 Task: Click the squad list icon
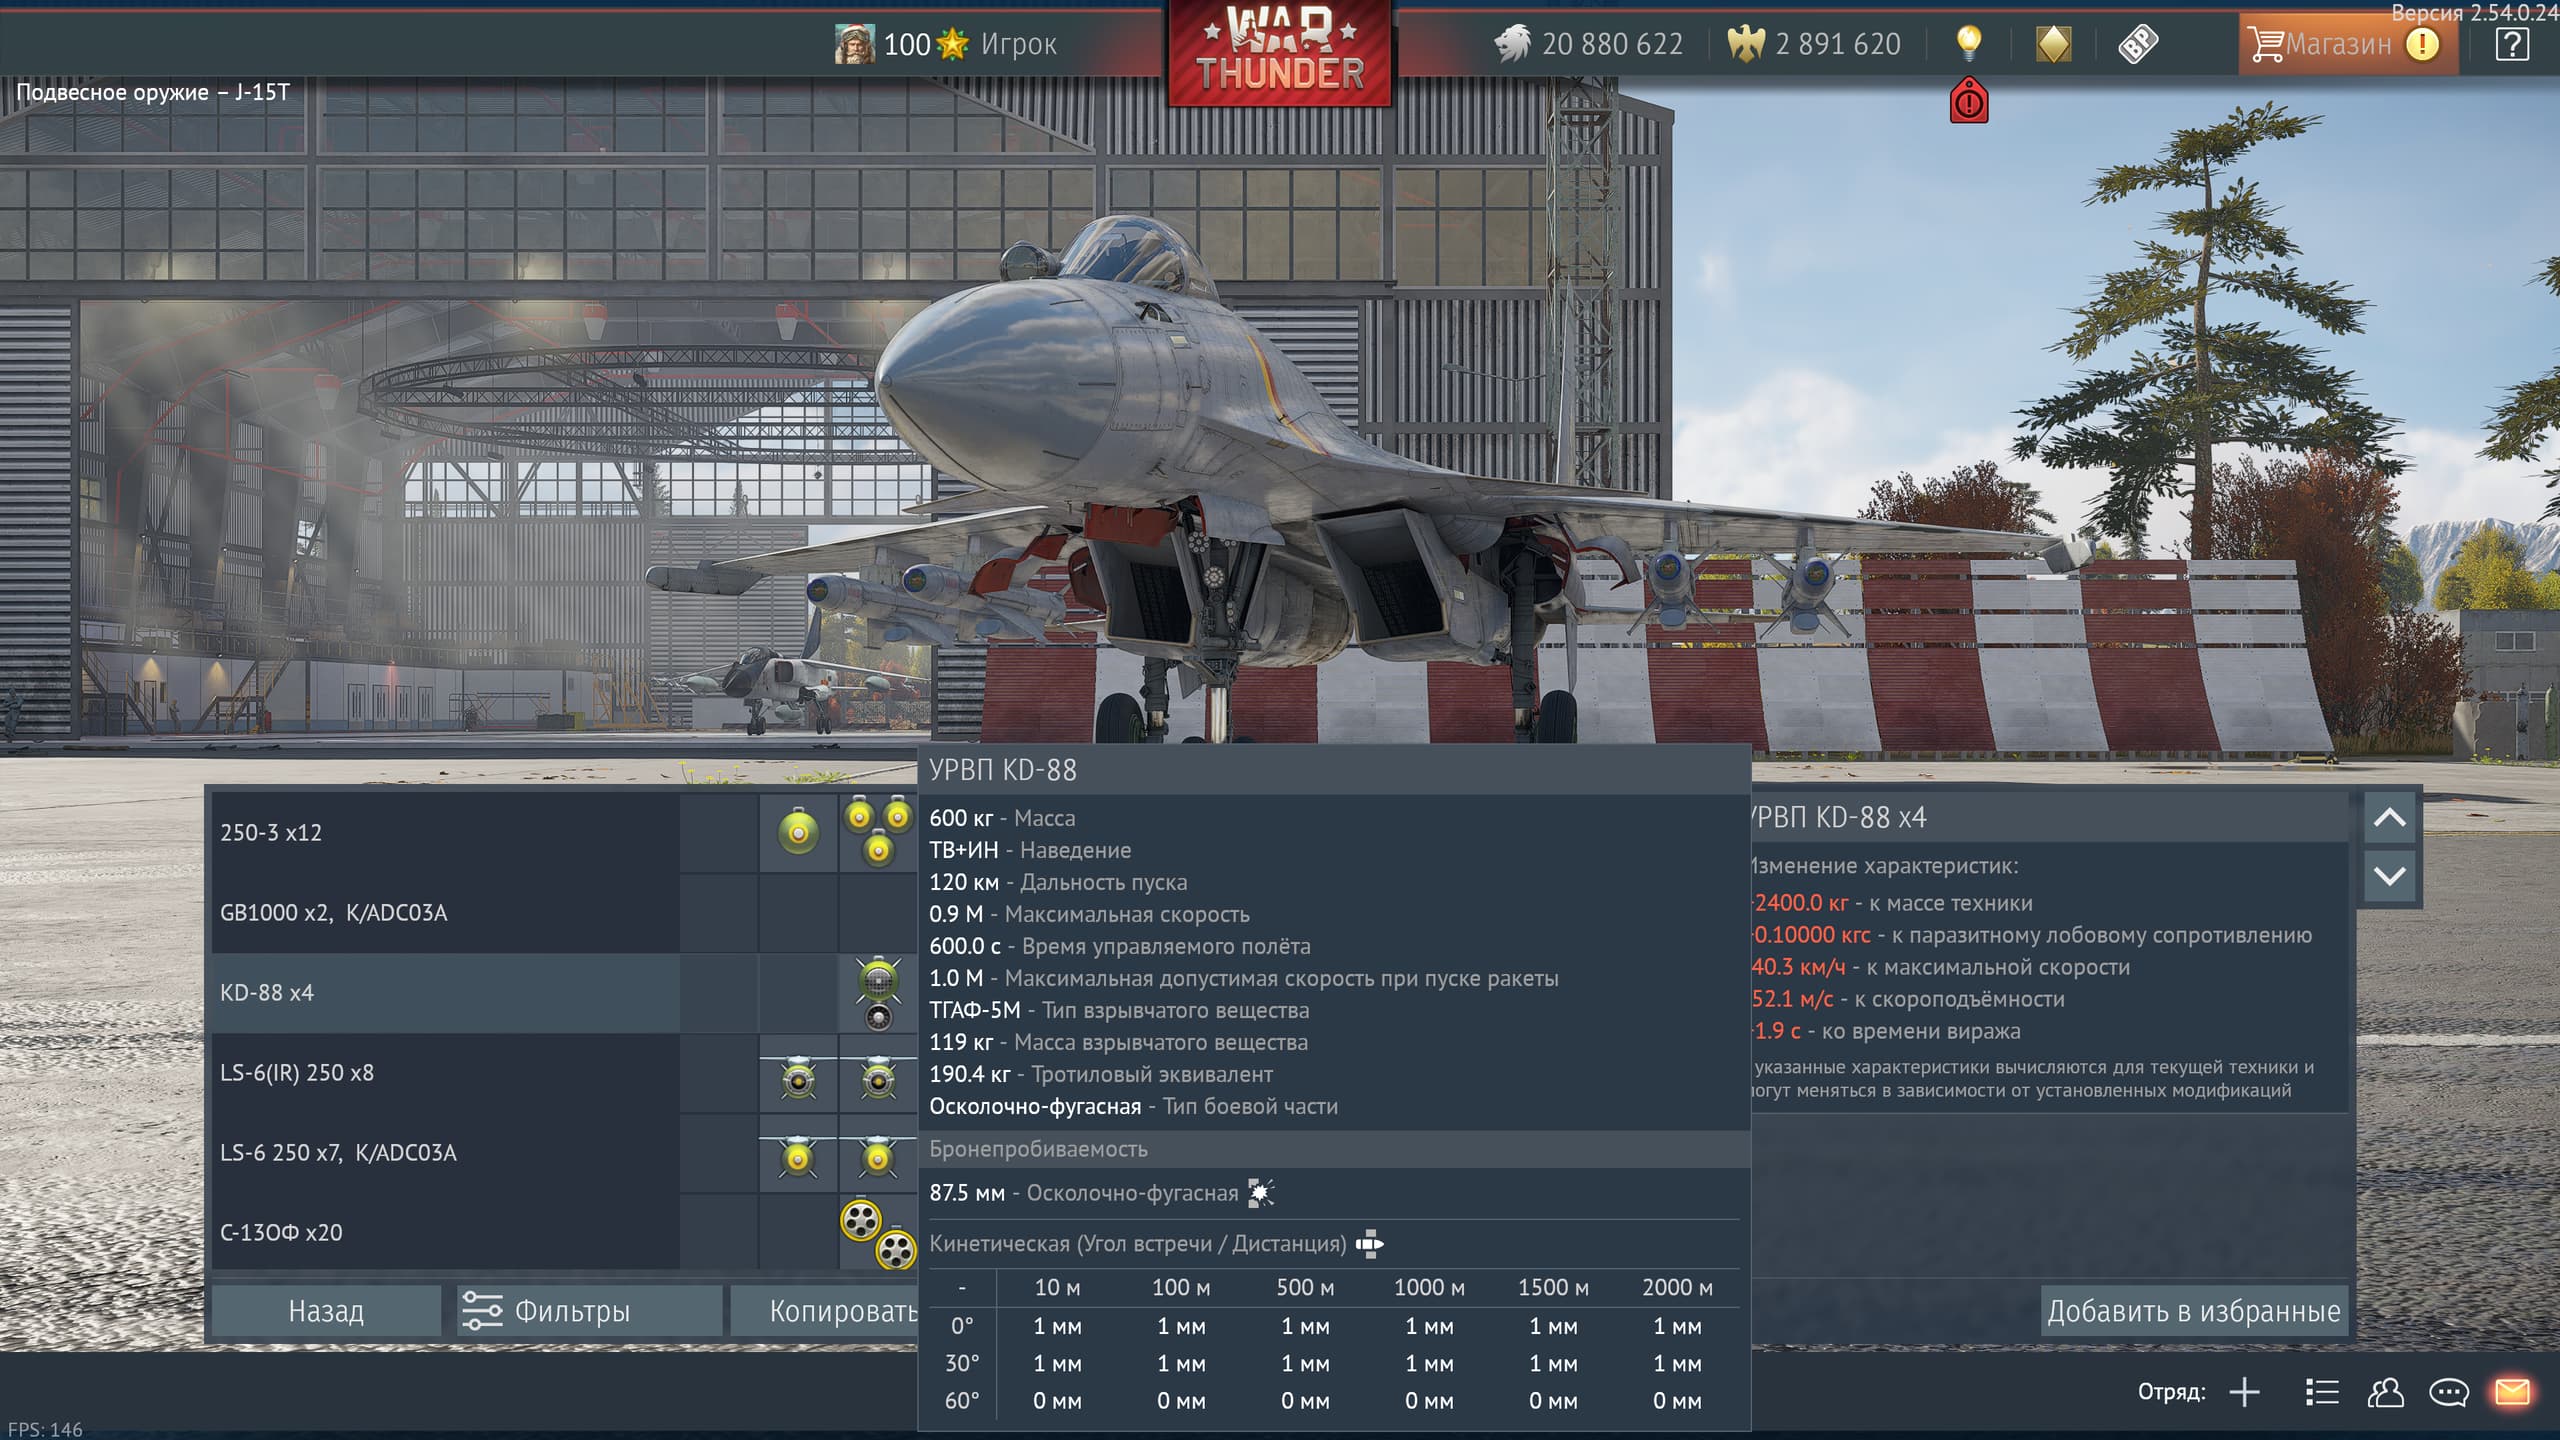[2321, 1392]
